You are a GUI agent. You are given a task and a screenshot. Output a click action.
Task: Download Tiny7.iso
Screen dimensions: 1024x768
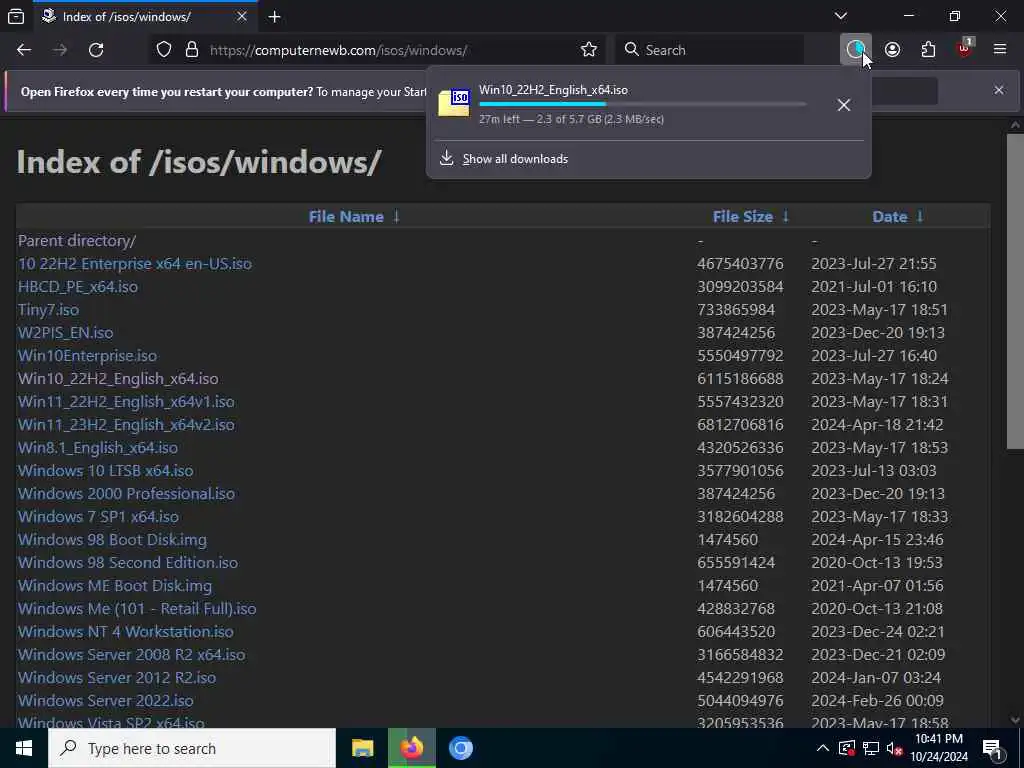coord(48,309)
